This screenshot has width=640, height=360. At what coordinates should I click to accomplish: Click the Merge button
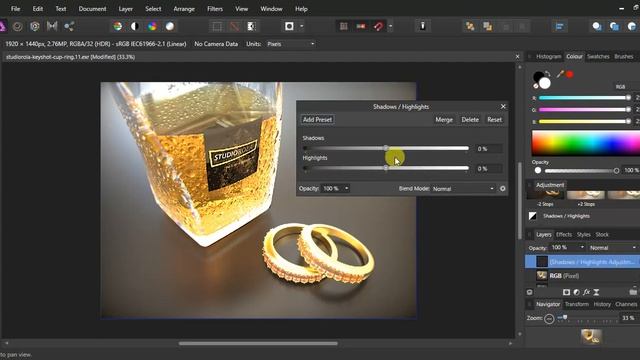444,120
